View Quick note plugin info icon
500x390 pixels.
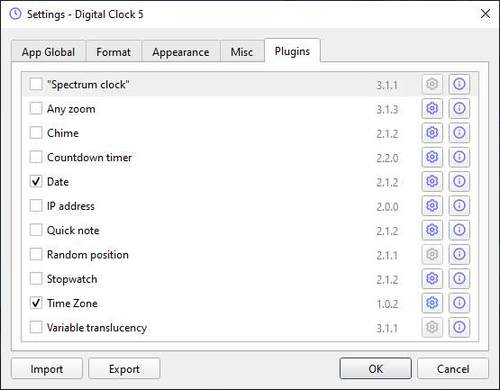pyautogui.click(x=459, y=230)
